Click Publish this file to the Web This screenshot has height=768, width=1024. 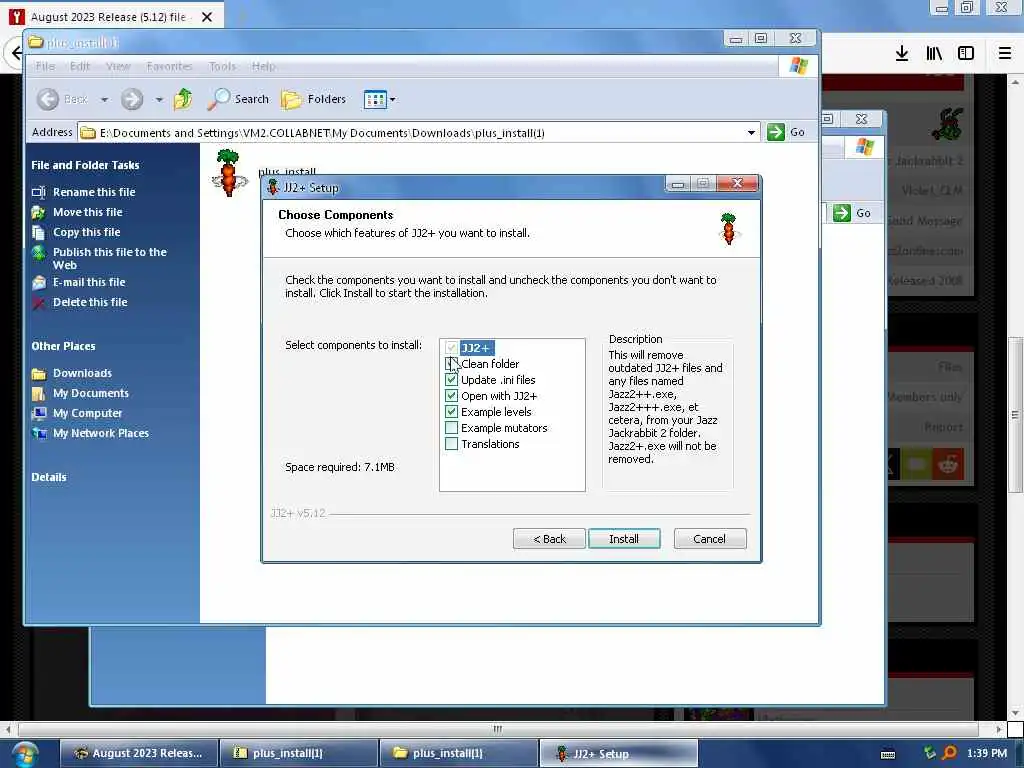tap(110, 259)
